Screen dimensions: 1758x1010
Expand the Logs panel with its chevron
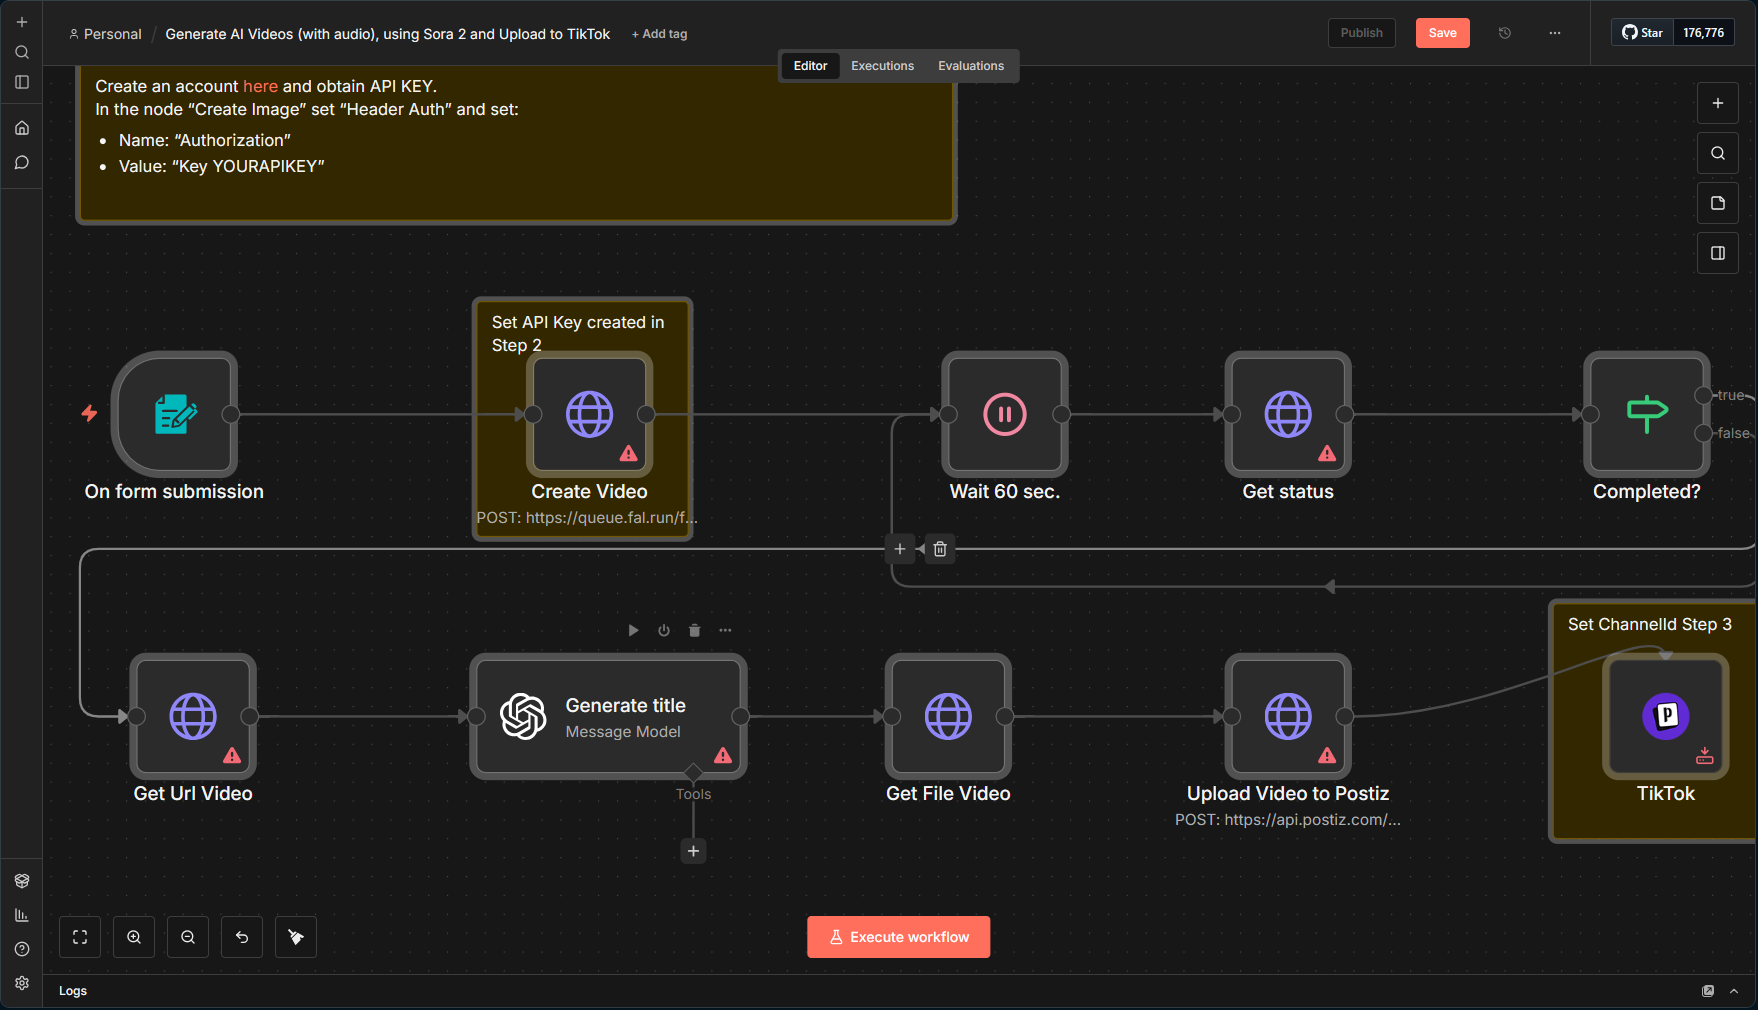point(1733,991)
